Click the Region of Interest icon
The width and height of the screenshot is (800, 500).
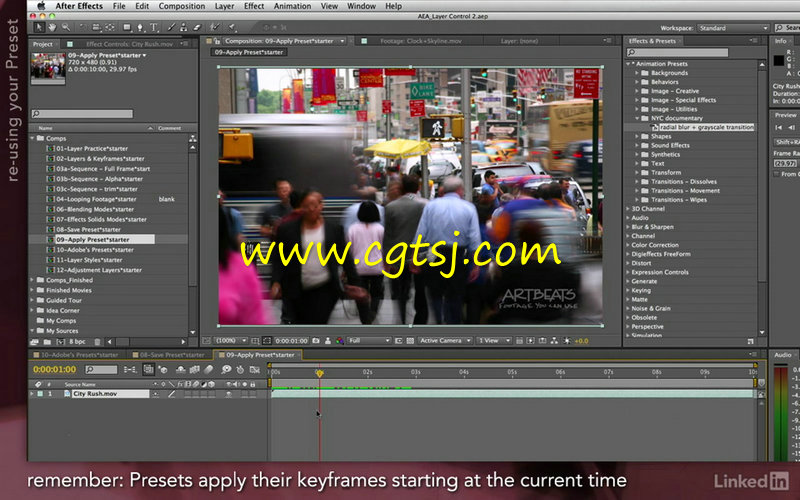tap(399, 341)
